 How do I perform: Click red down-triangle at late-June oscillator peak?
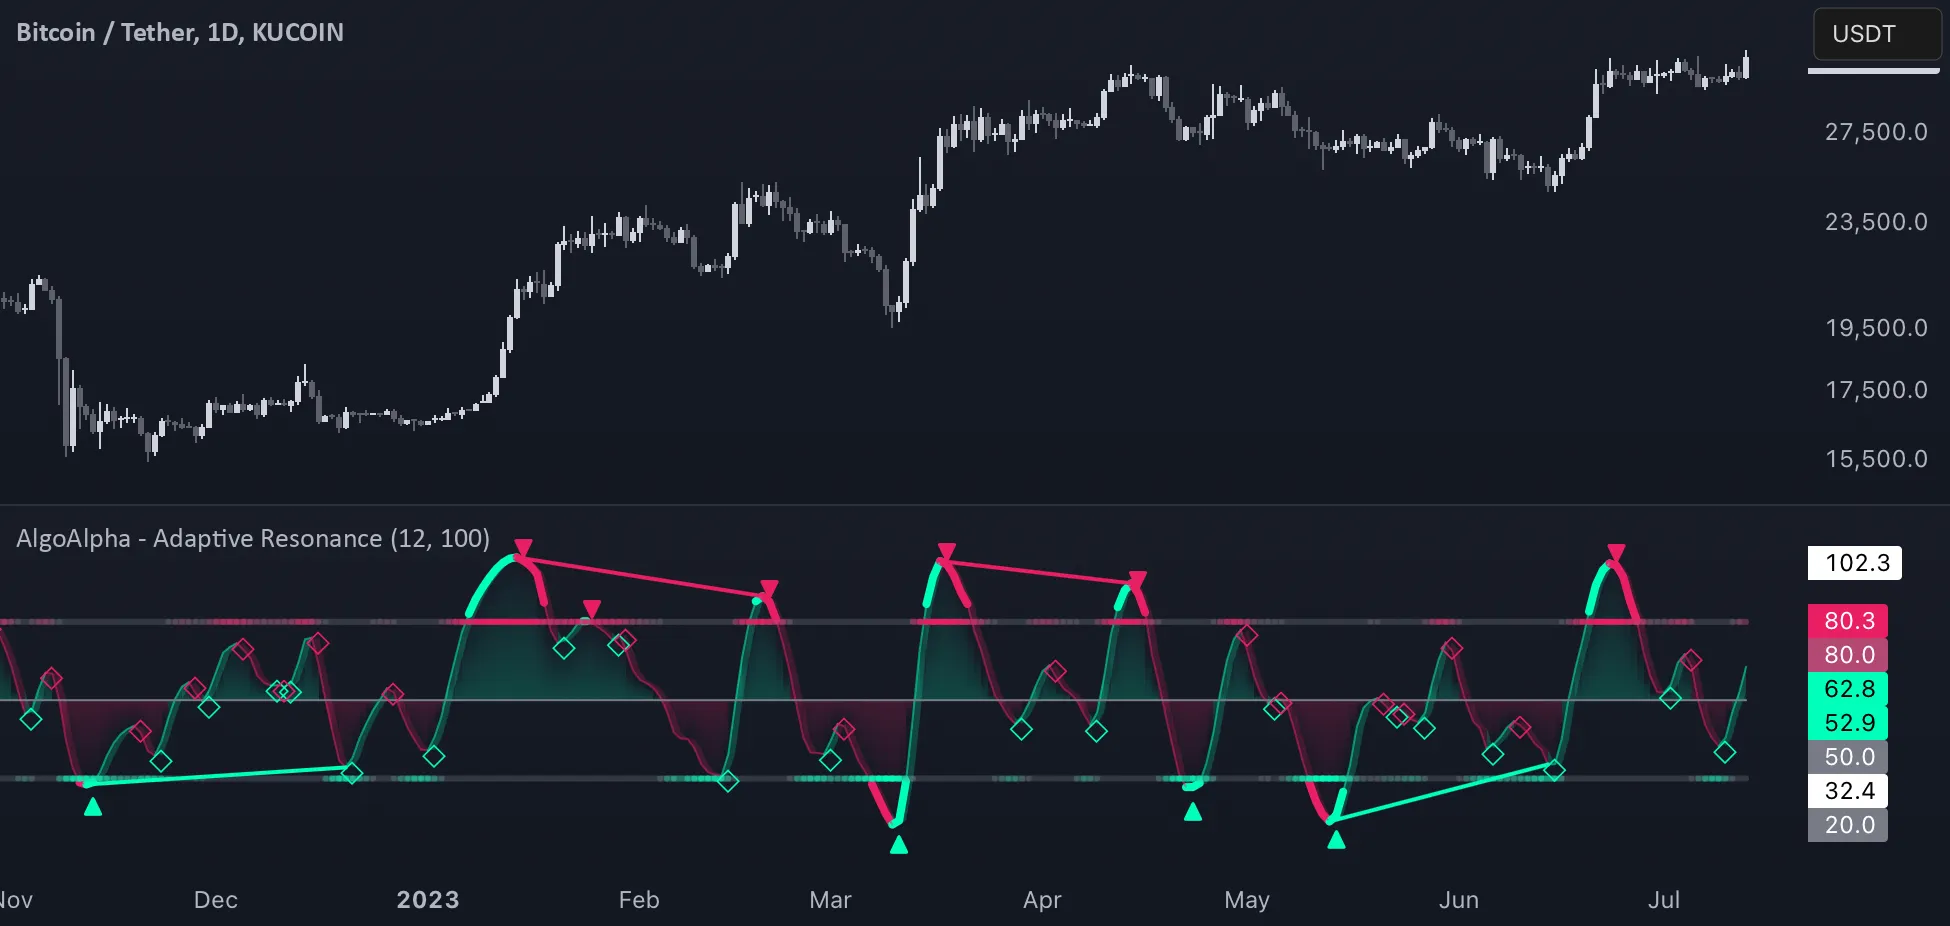[1616, 553]
